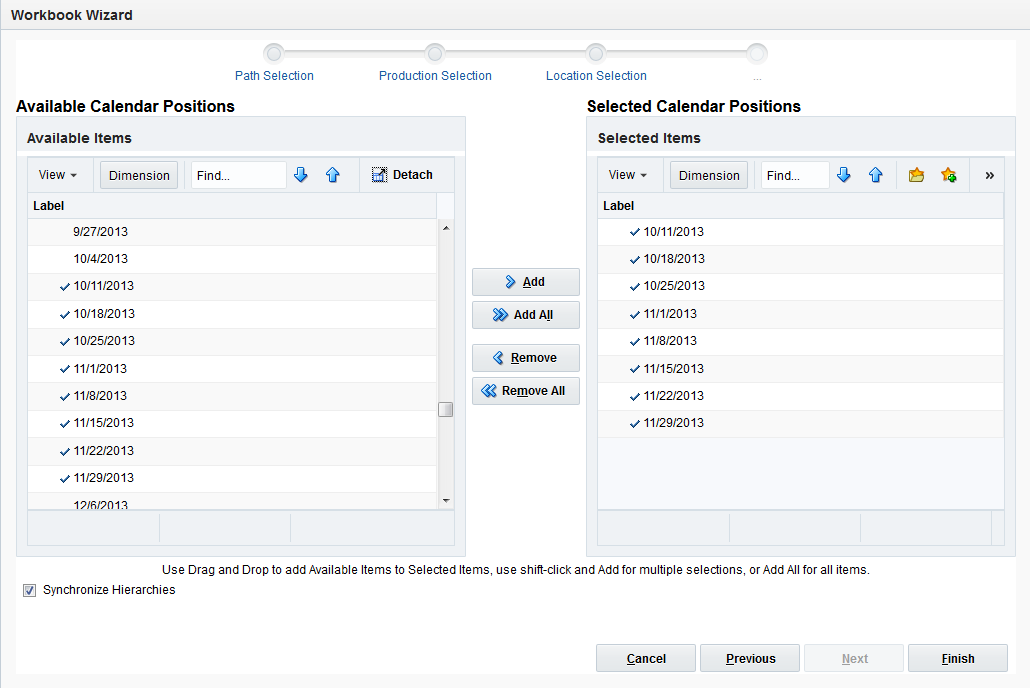Select 10/18/2013 in Available Items
The image size is (1030, 688).
tap(233, 314)
